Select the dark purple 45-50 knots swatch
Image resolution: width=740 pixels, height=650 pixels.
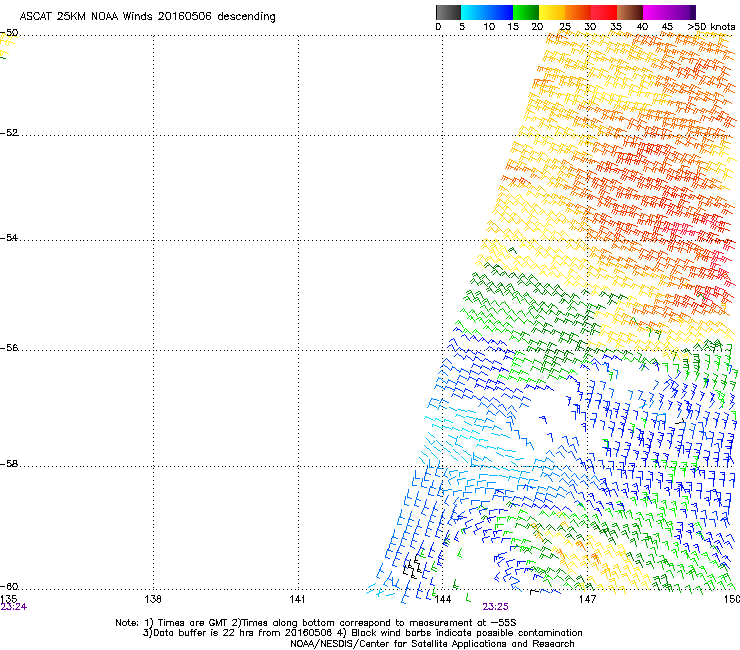pyautogui.click(x=682, y=12)
